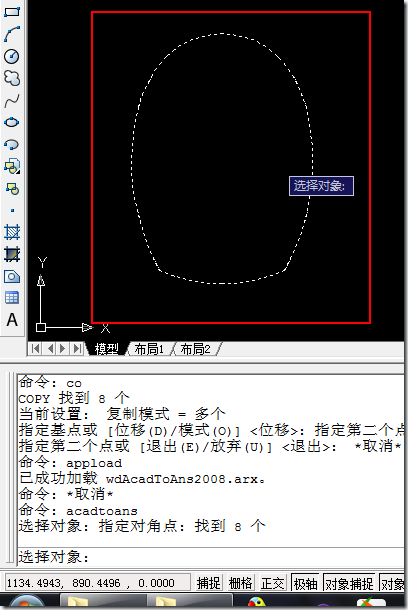Open the Insert Block tool
This screenshot has width=408, height=610.
12,167
